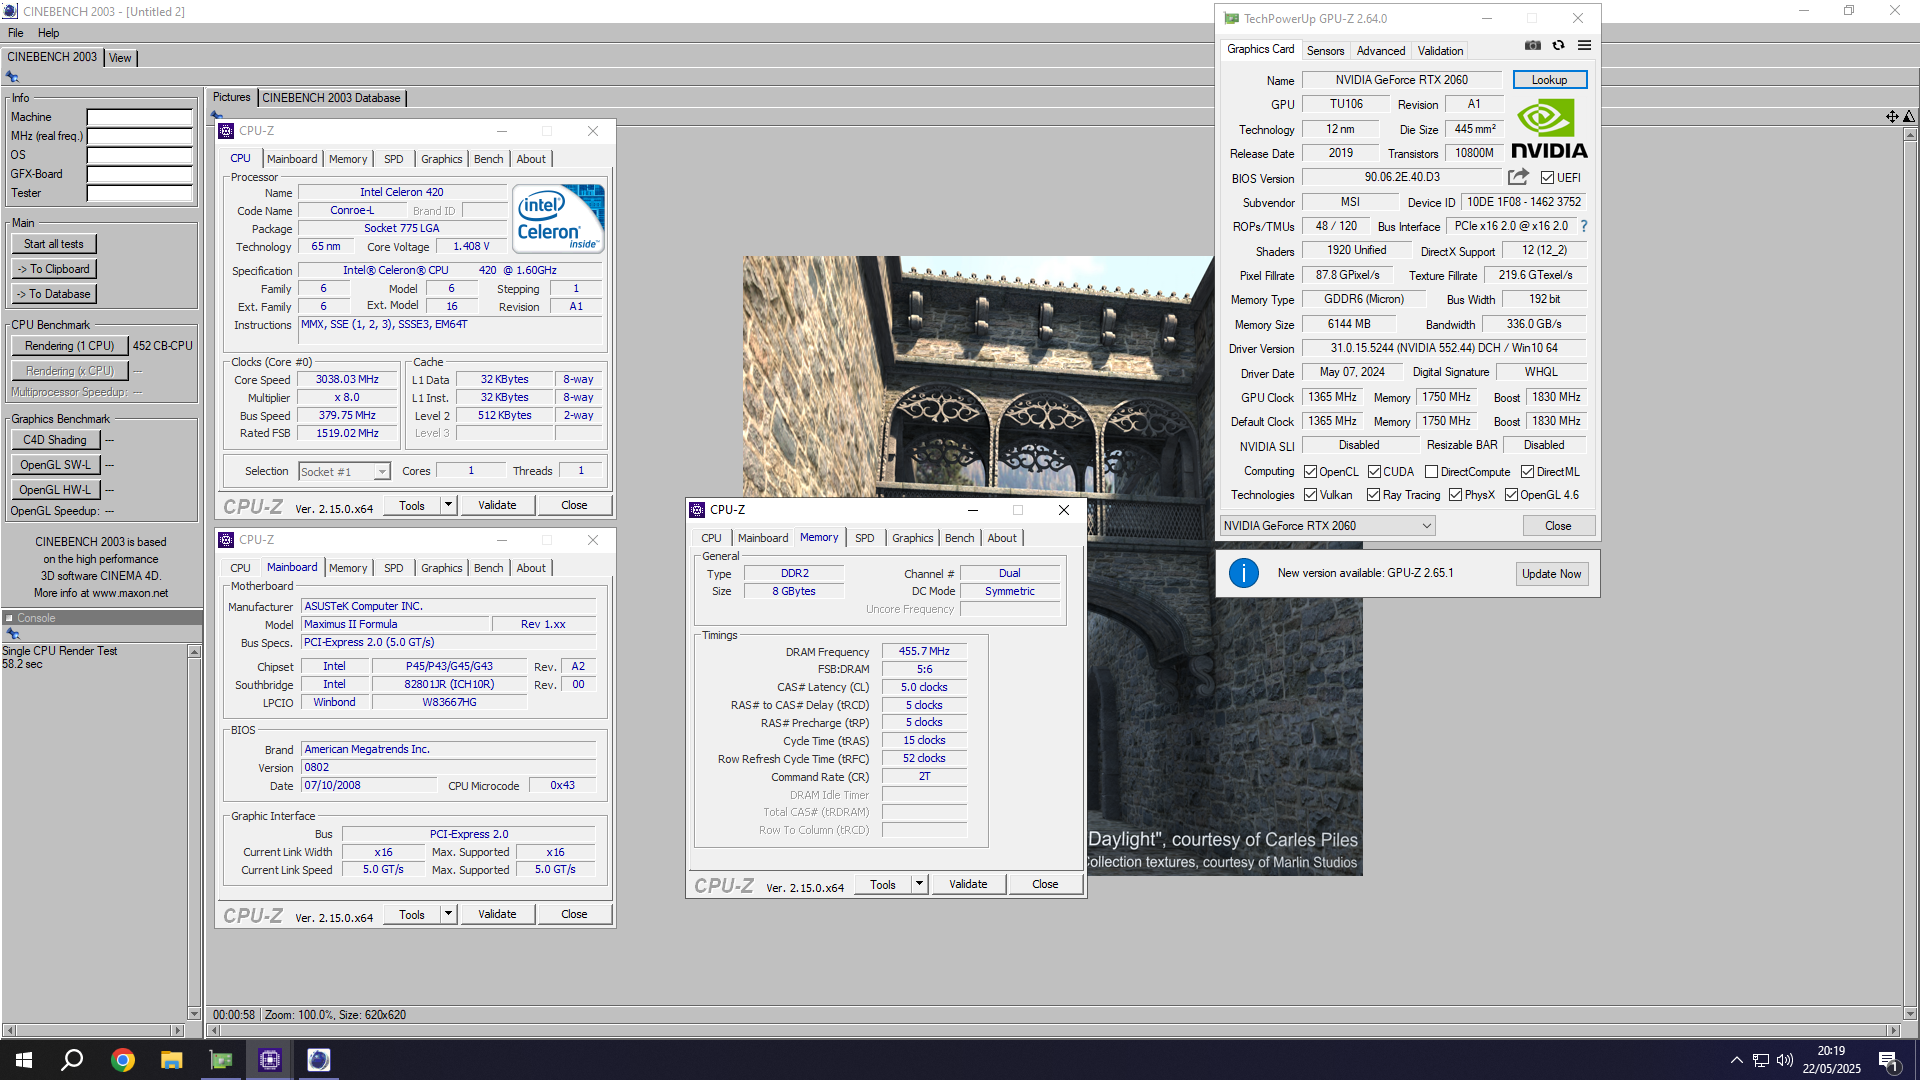This screenshot has width=1920, height=1080.
Task: Click Rendering (1 CPU) button
Action: pyautogui.click(x=70, y=346)
